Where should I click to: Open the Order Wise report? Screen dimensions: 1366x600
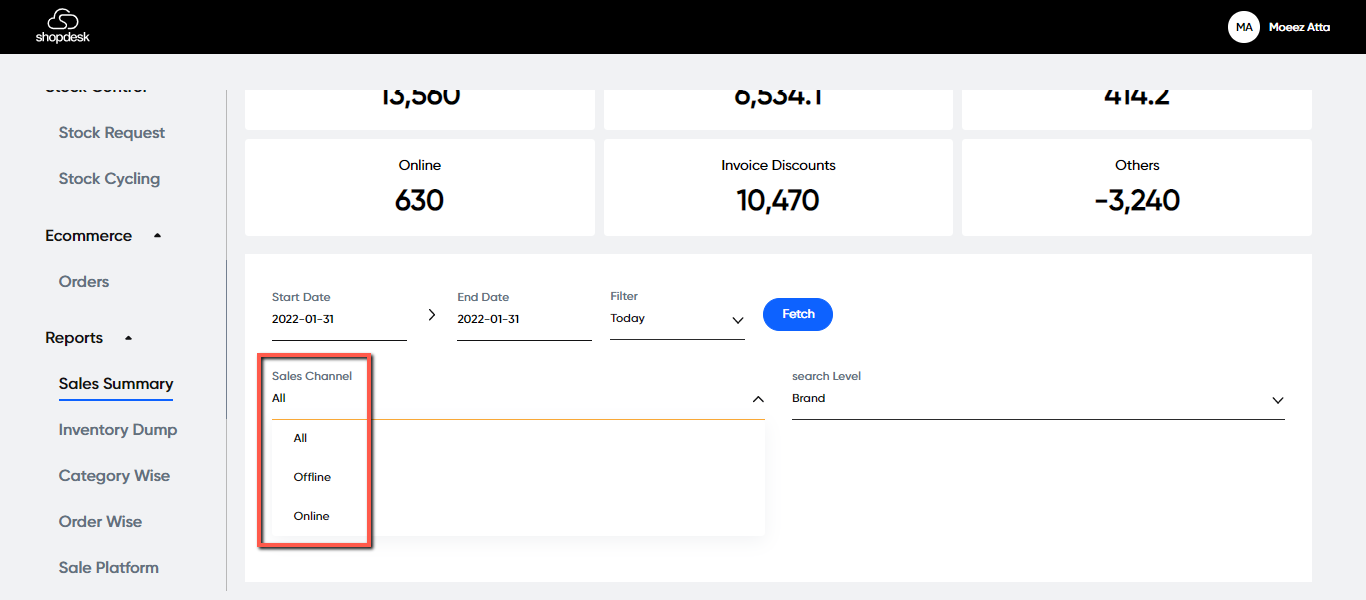[x=100, y=522]
